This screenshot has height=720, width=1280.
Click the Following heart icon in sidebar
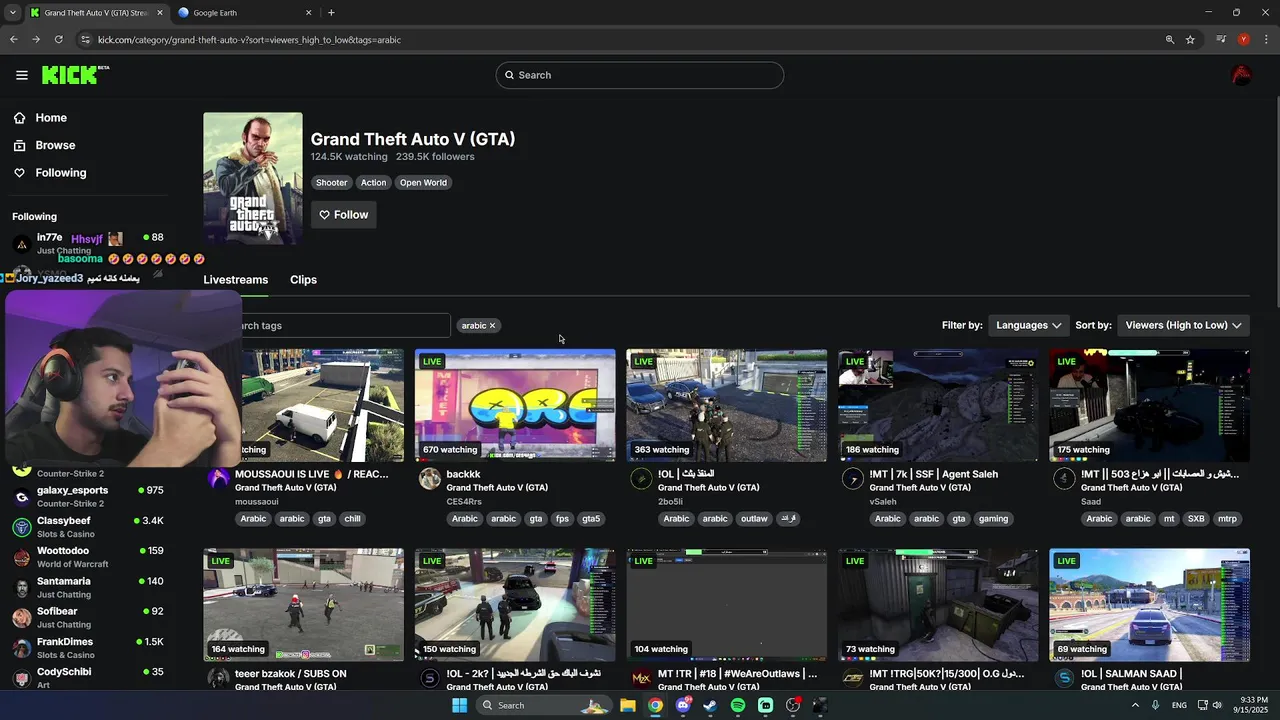pyautogui.click(x=19, y=173)
